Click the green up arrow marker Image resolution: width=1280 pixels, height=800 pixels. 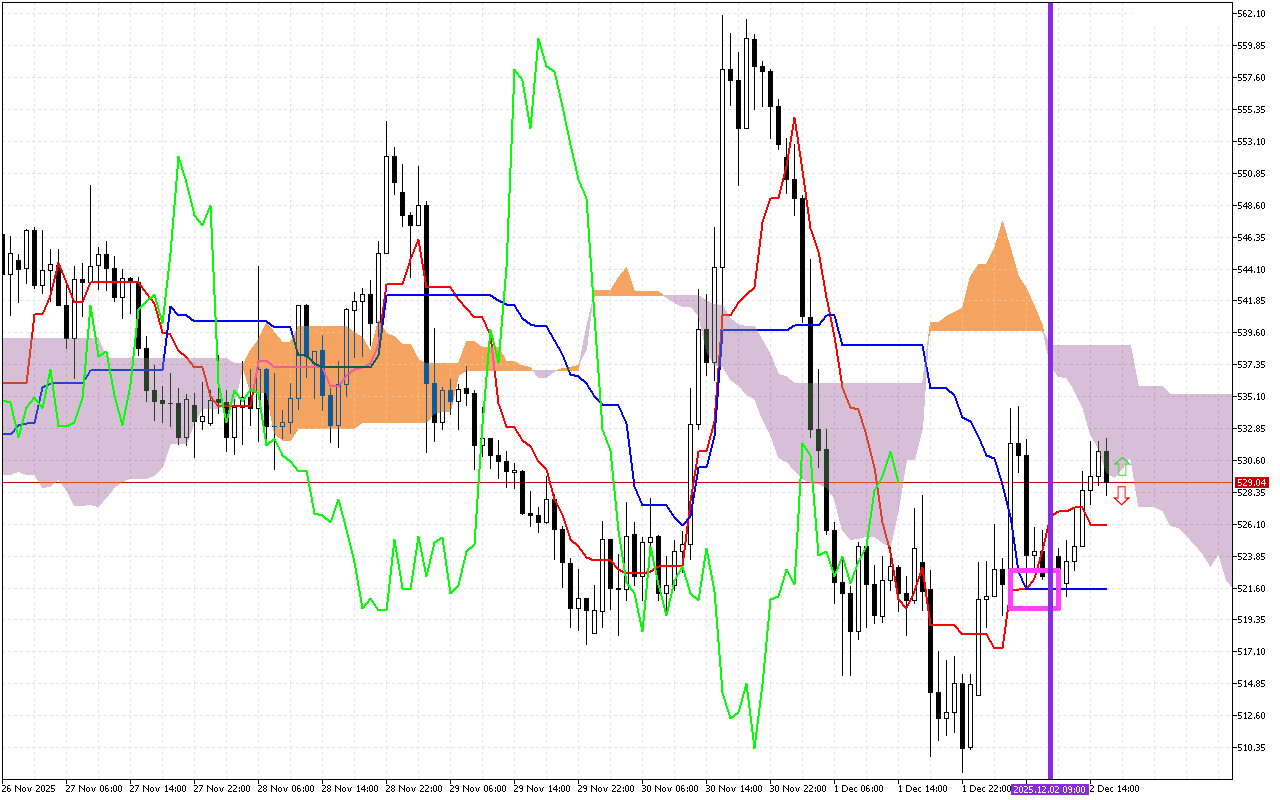click(x=1122, y=466)
